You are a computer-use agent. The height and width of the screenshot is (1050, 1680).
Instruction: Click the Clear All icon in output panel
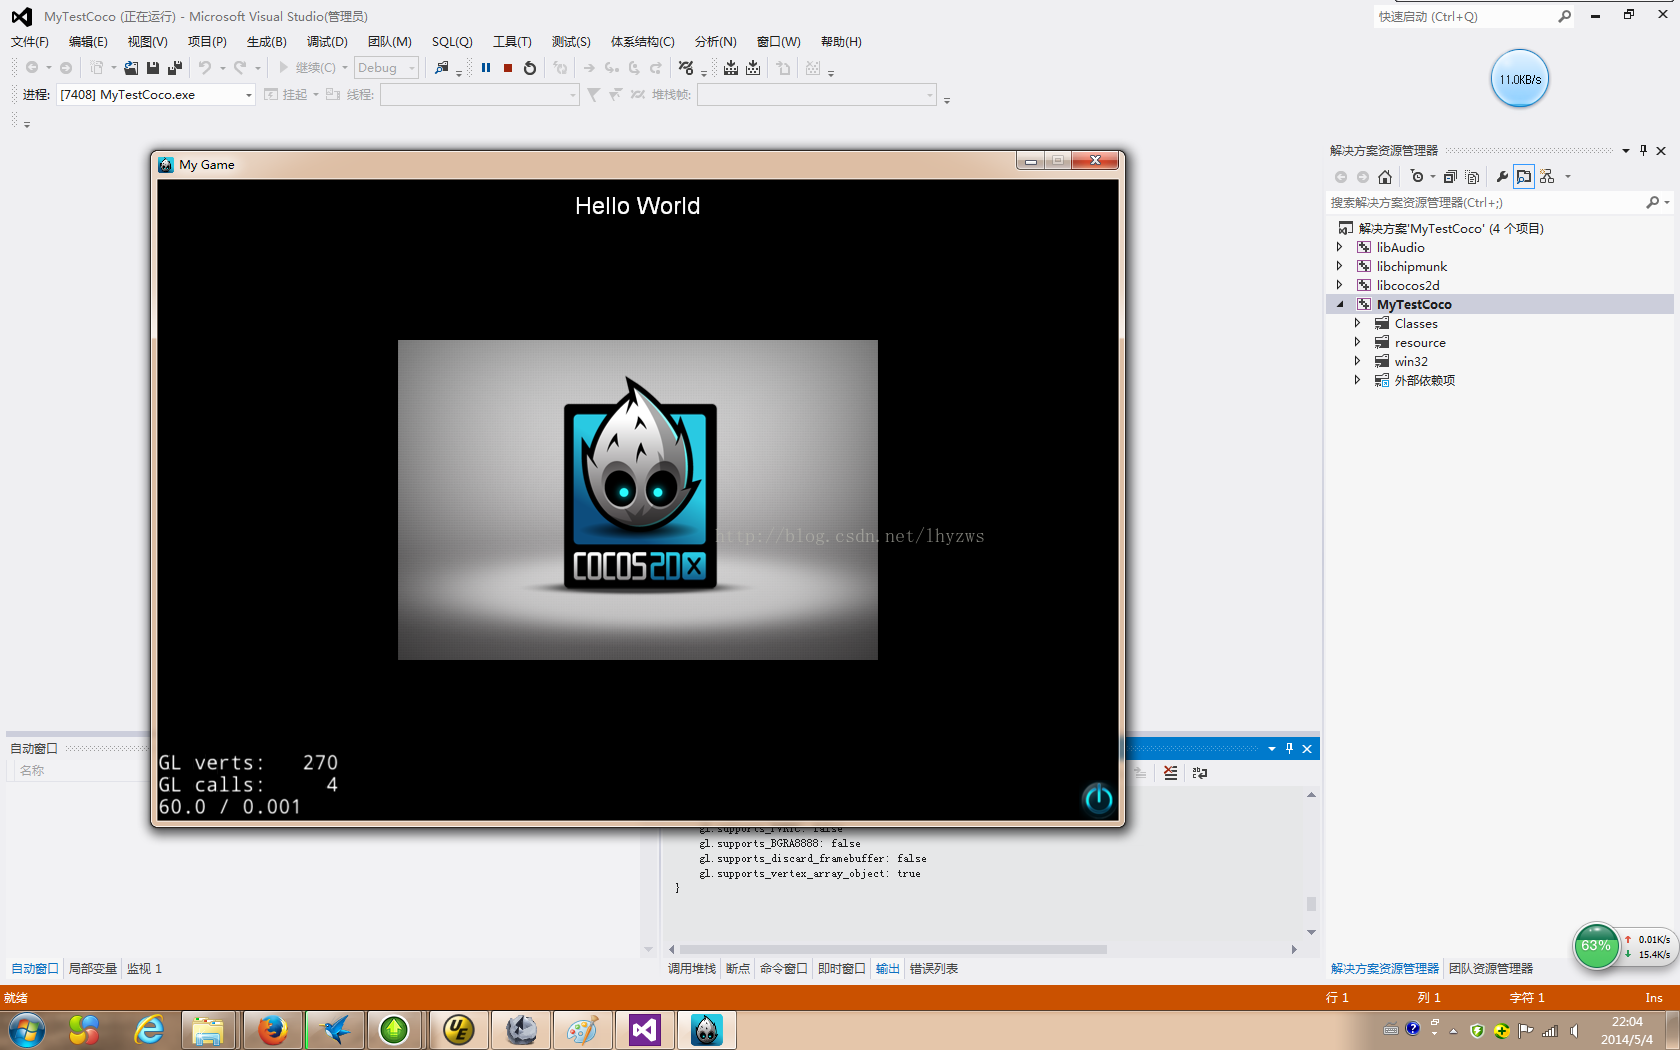pos(1171,773)
